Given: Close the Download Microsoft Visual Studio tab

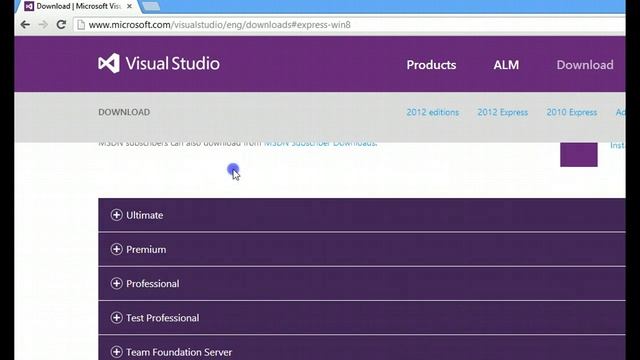Looking at the screenshot, I should 129,6.
